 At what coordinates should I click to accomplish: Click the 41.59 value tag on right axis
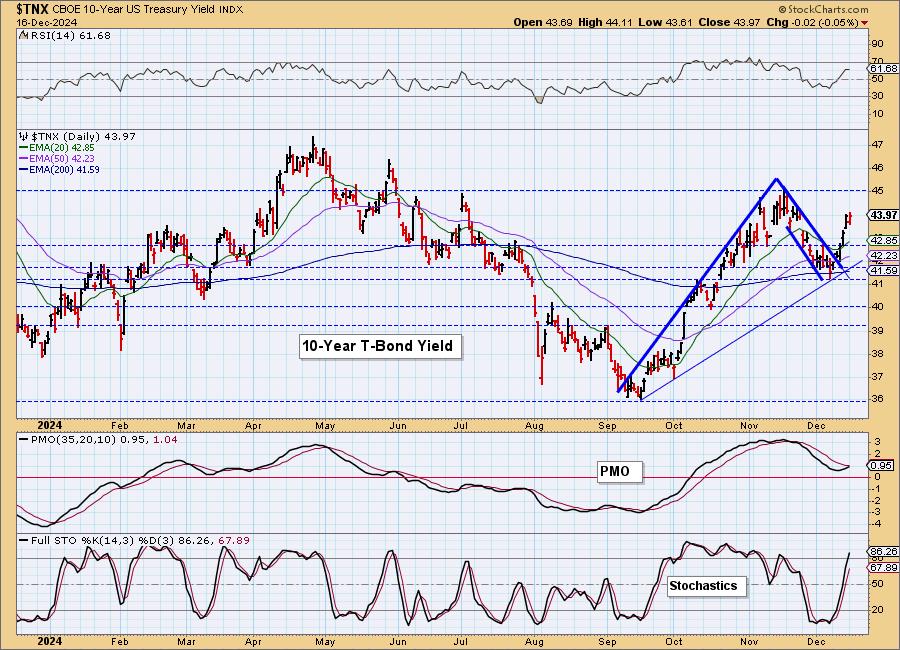pyautogui.click(x=883, y=270)
